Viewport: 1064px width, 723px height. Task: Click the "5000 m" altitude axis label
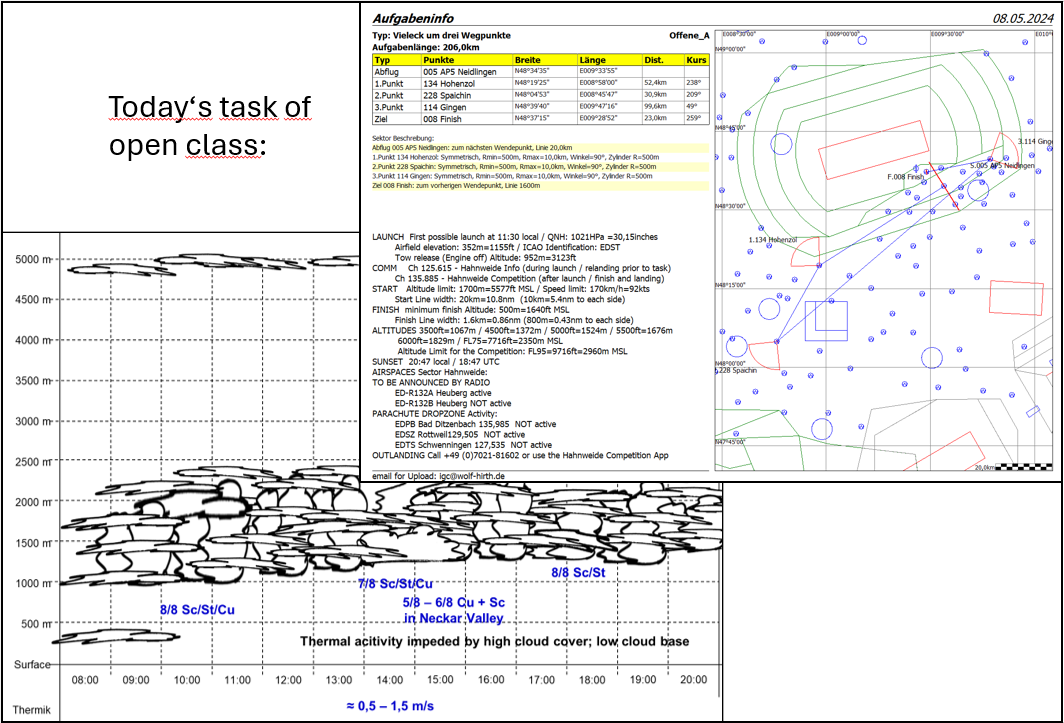(x=35, y=260)
